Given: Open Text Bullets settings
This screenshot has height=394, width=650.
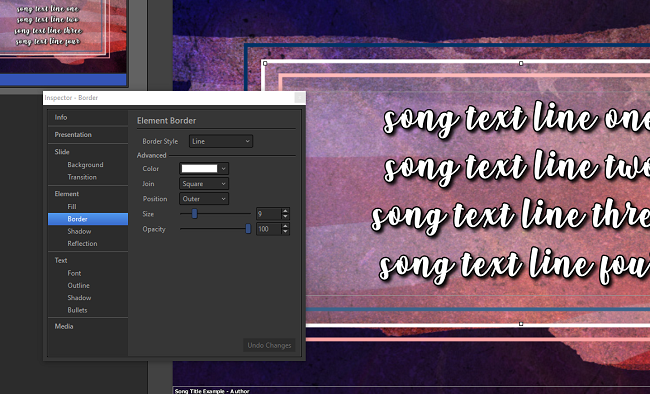Looking at the screenshot, I should pos(77,310).
